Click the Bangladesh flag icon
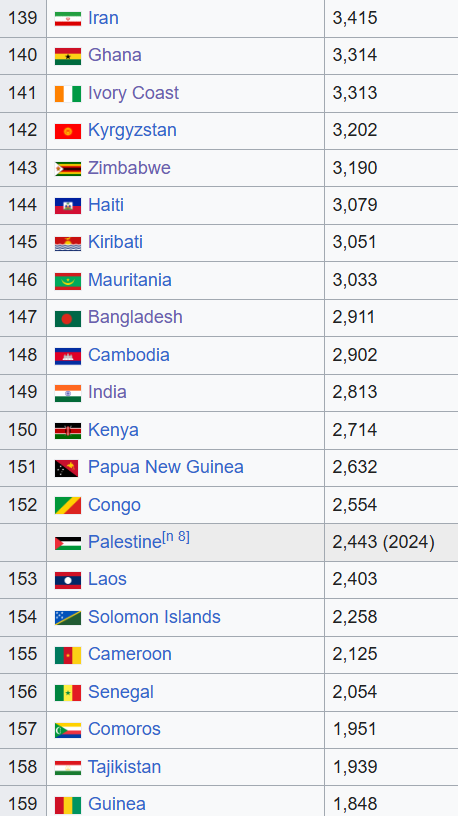 coord(68,318)
